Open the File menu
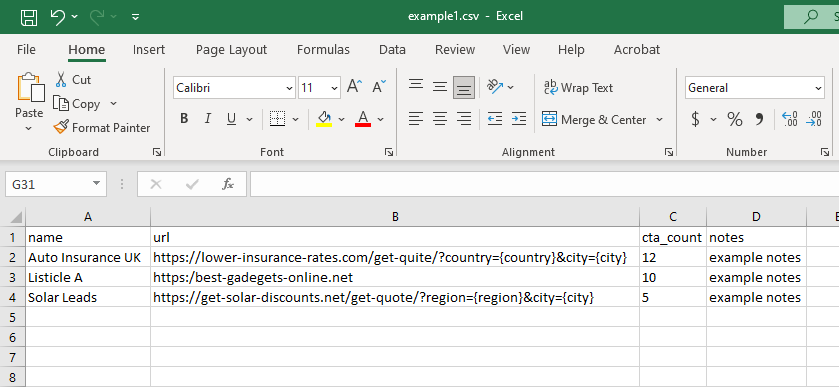This screenshot has width=839, height=387. point(26,50)
